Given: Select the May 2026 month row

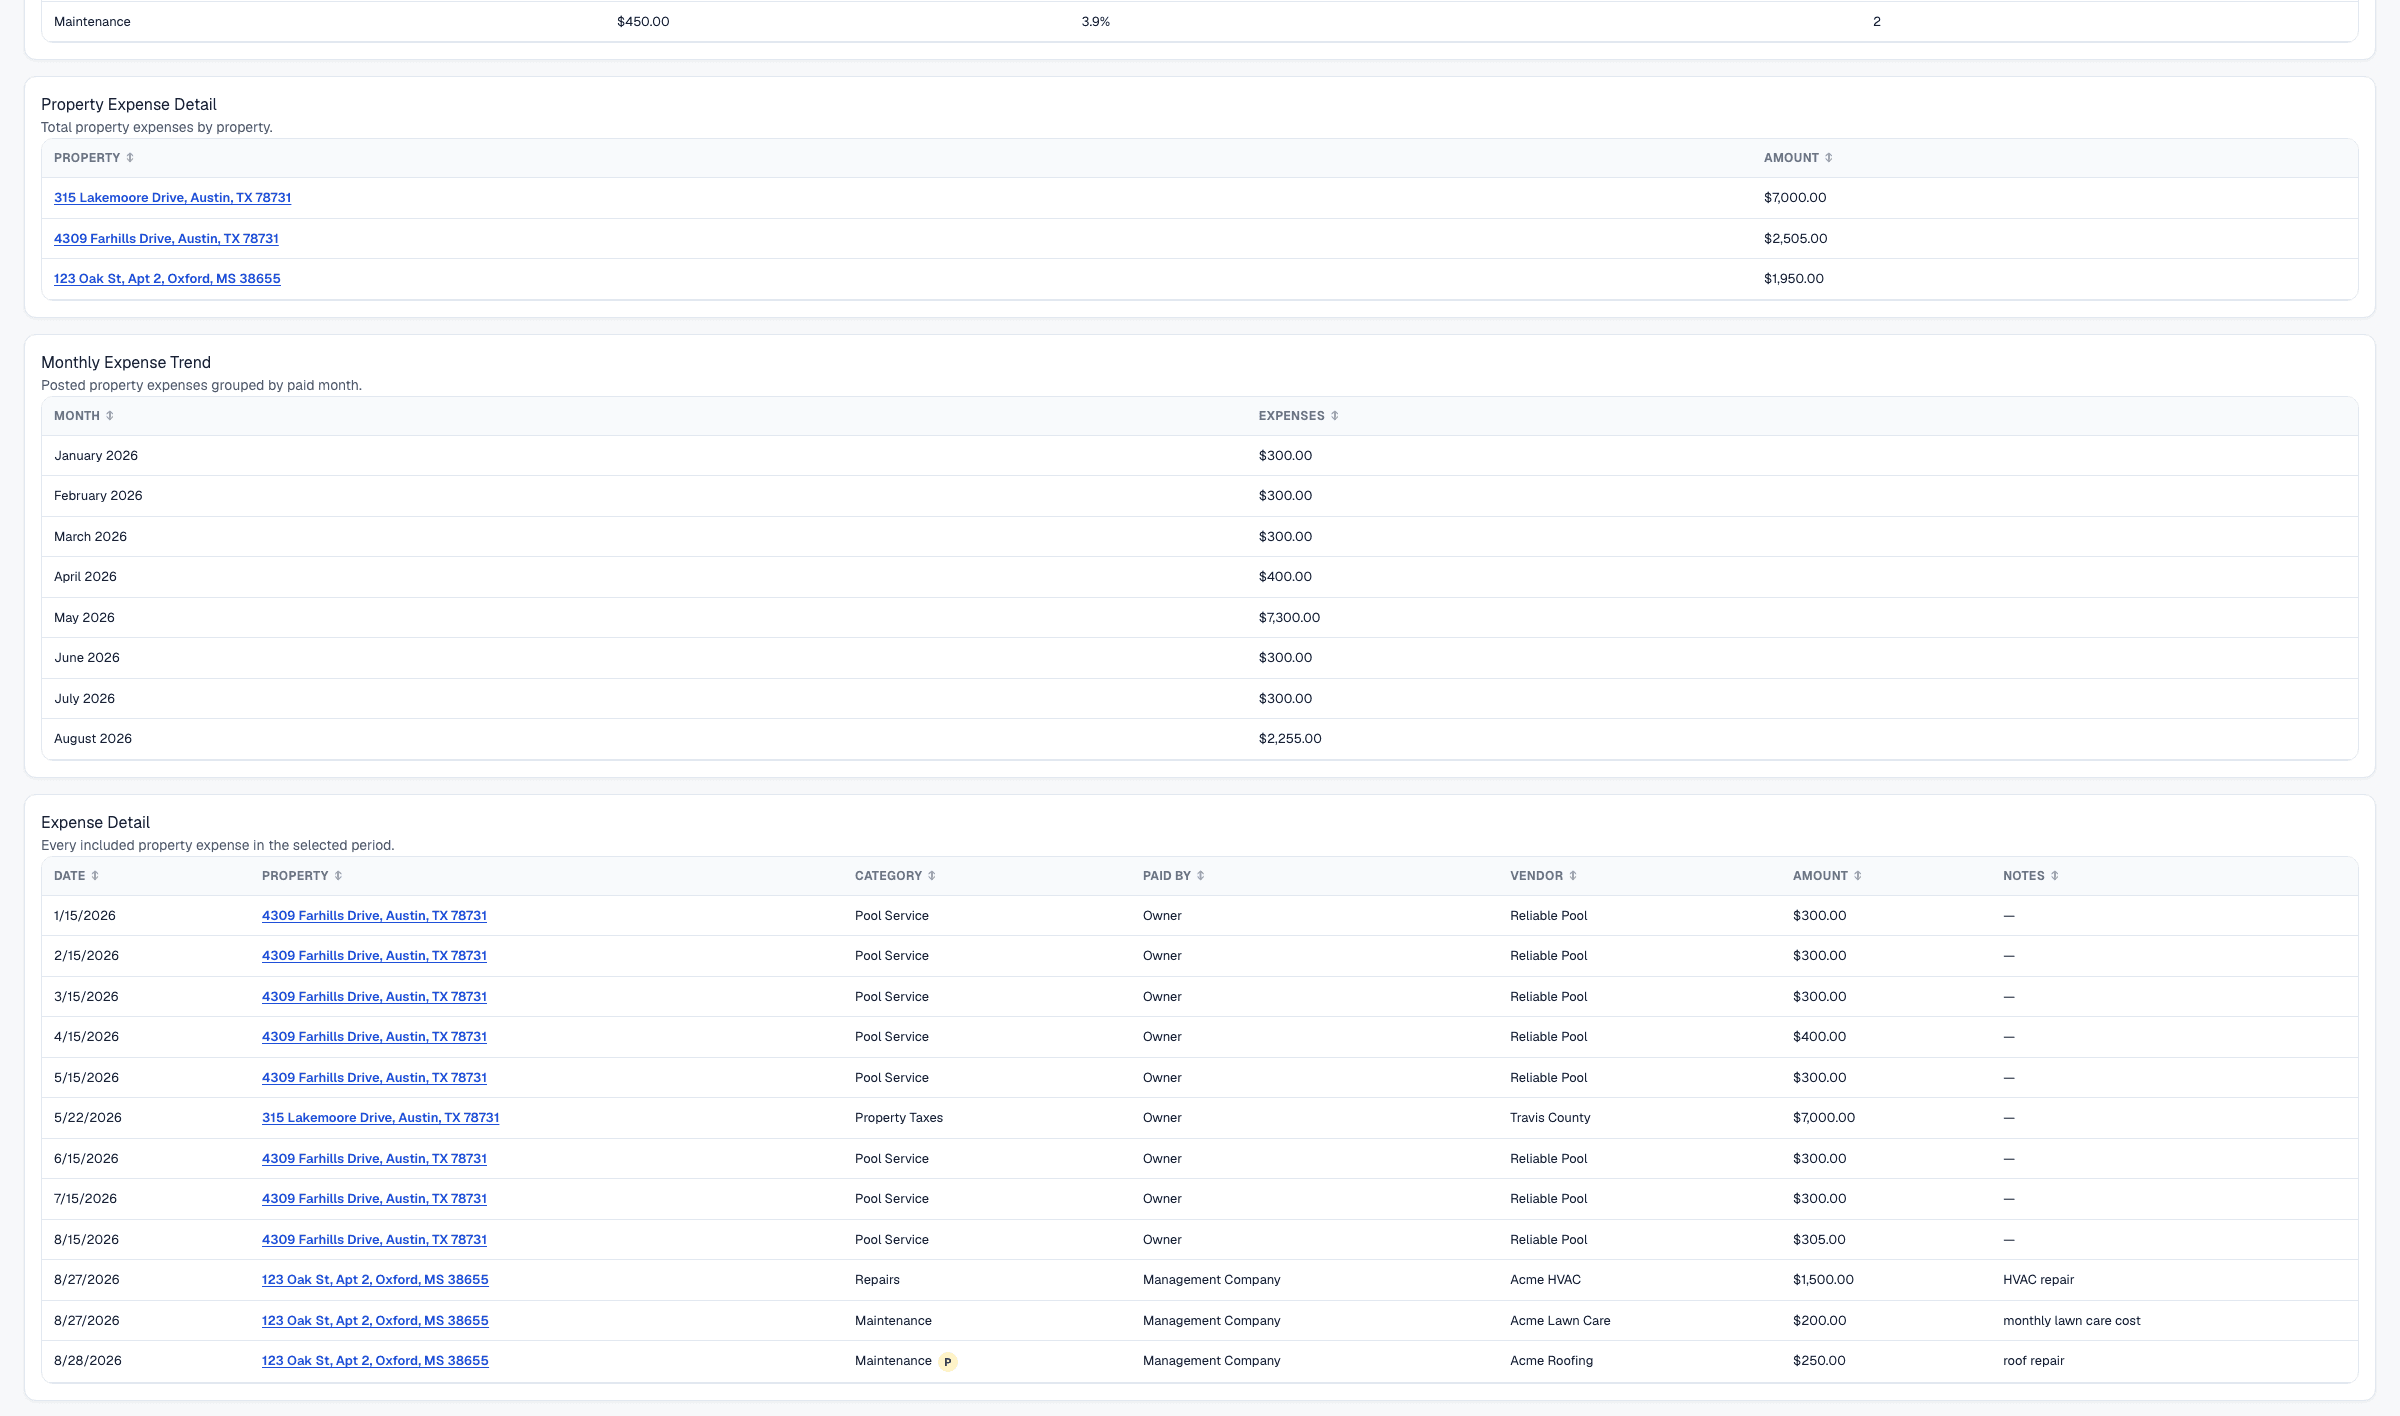Looking at the screenshot, I should (x=1199, y=618).
